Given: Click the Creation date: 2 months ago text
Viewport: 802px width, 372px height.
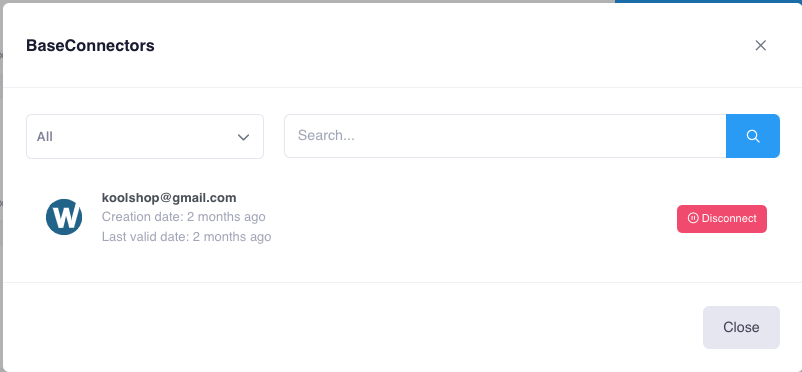Looking at the screenshot, I should [x=184, y=217].
